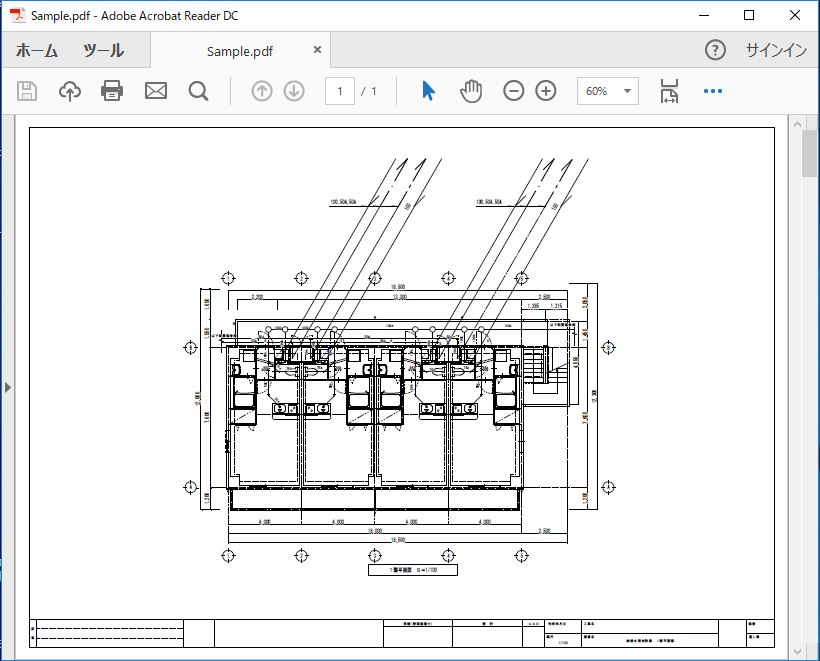Image resolution: width=820 pixels, height=661 pixels.
Task: Click the page number input field
Action: (339, 91)
